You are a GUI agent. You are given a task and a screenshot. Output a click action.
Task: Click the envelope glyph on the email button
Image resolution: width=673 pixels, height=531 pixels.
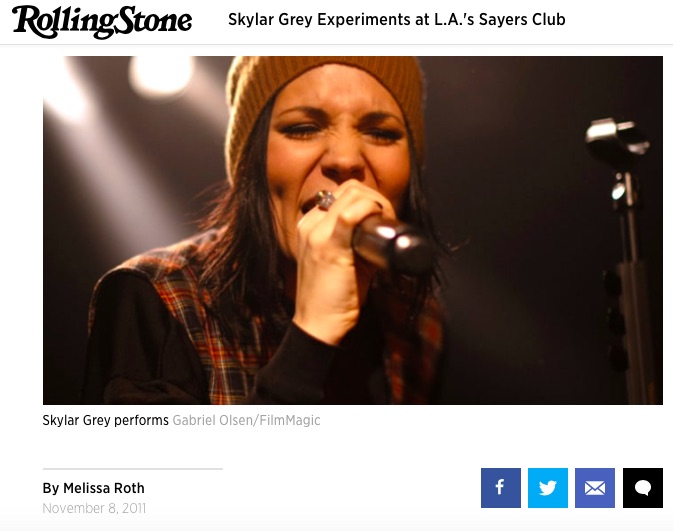595,488
